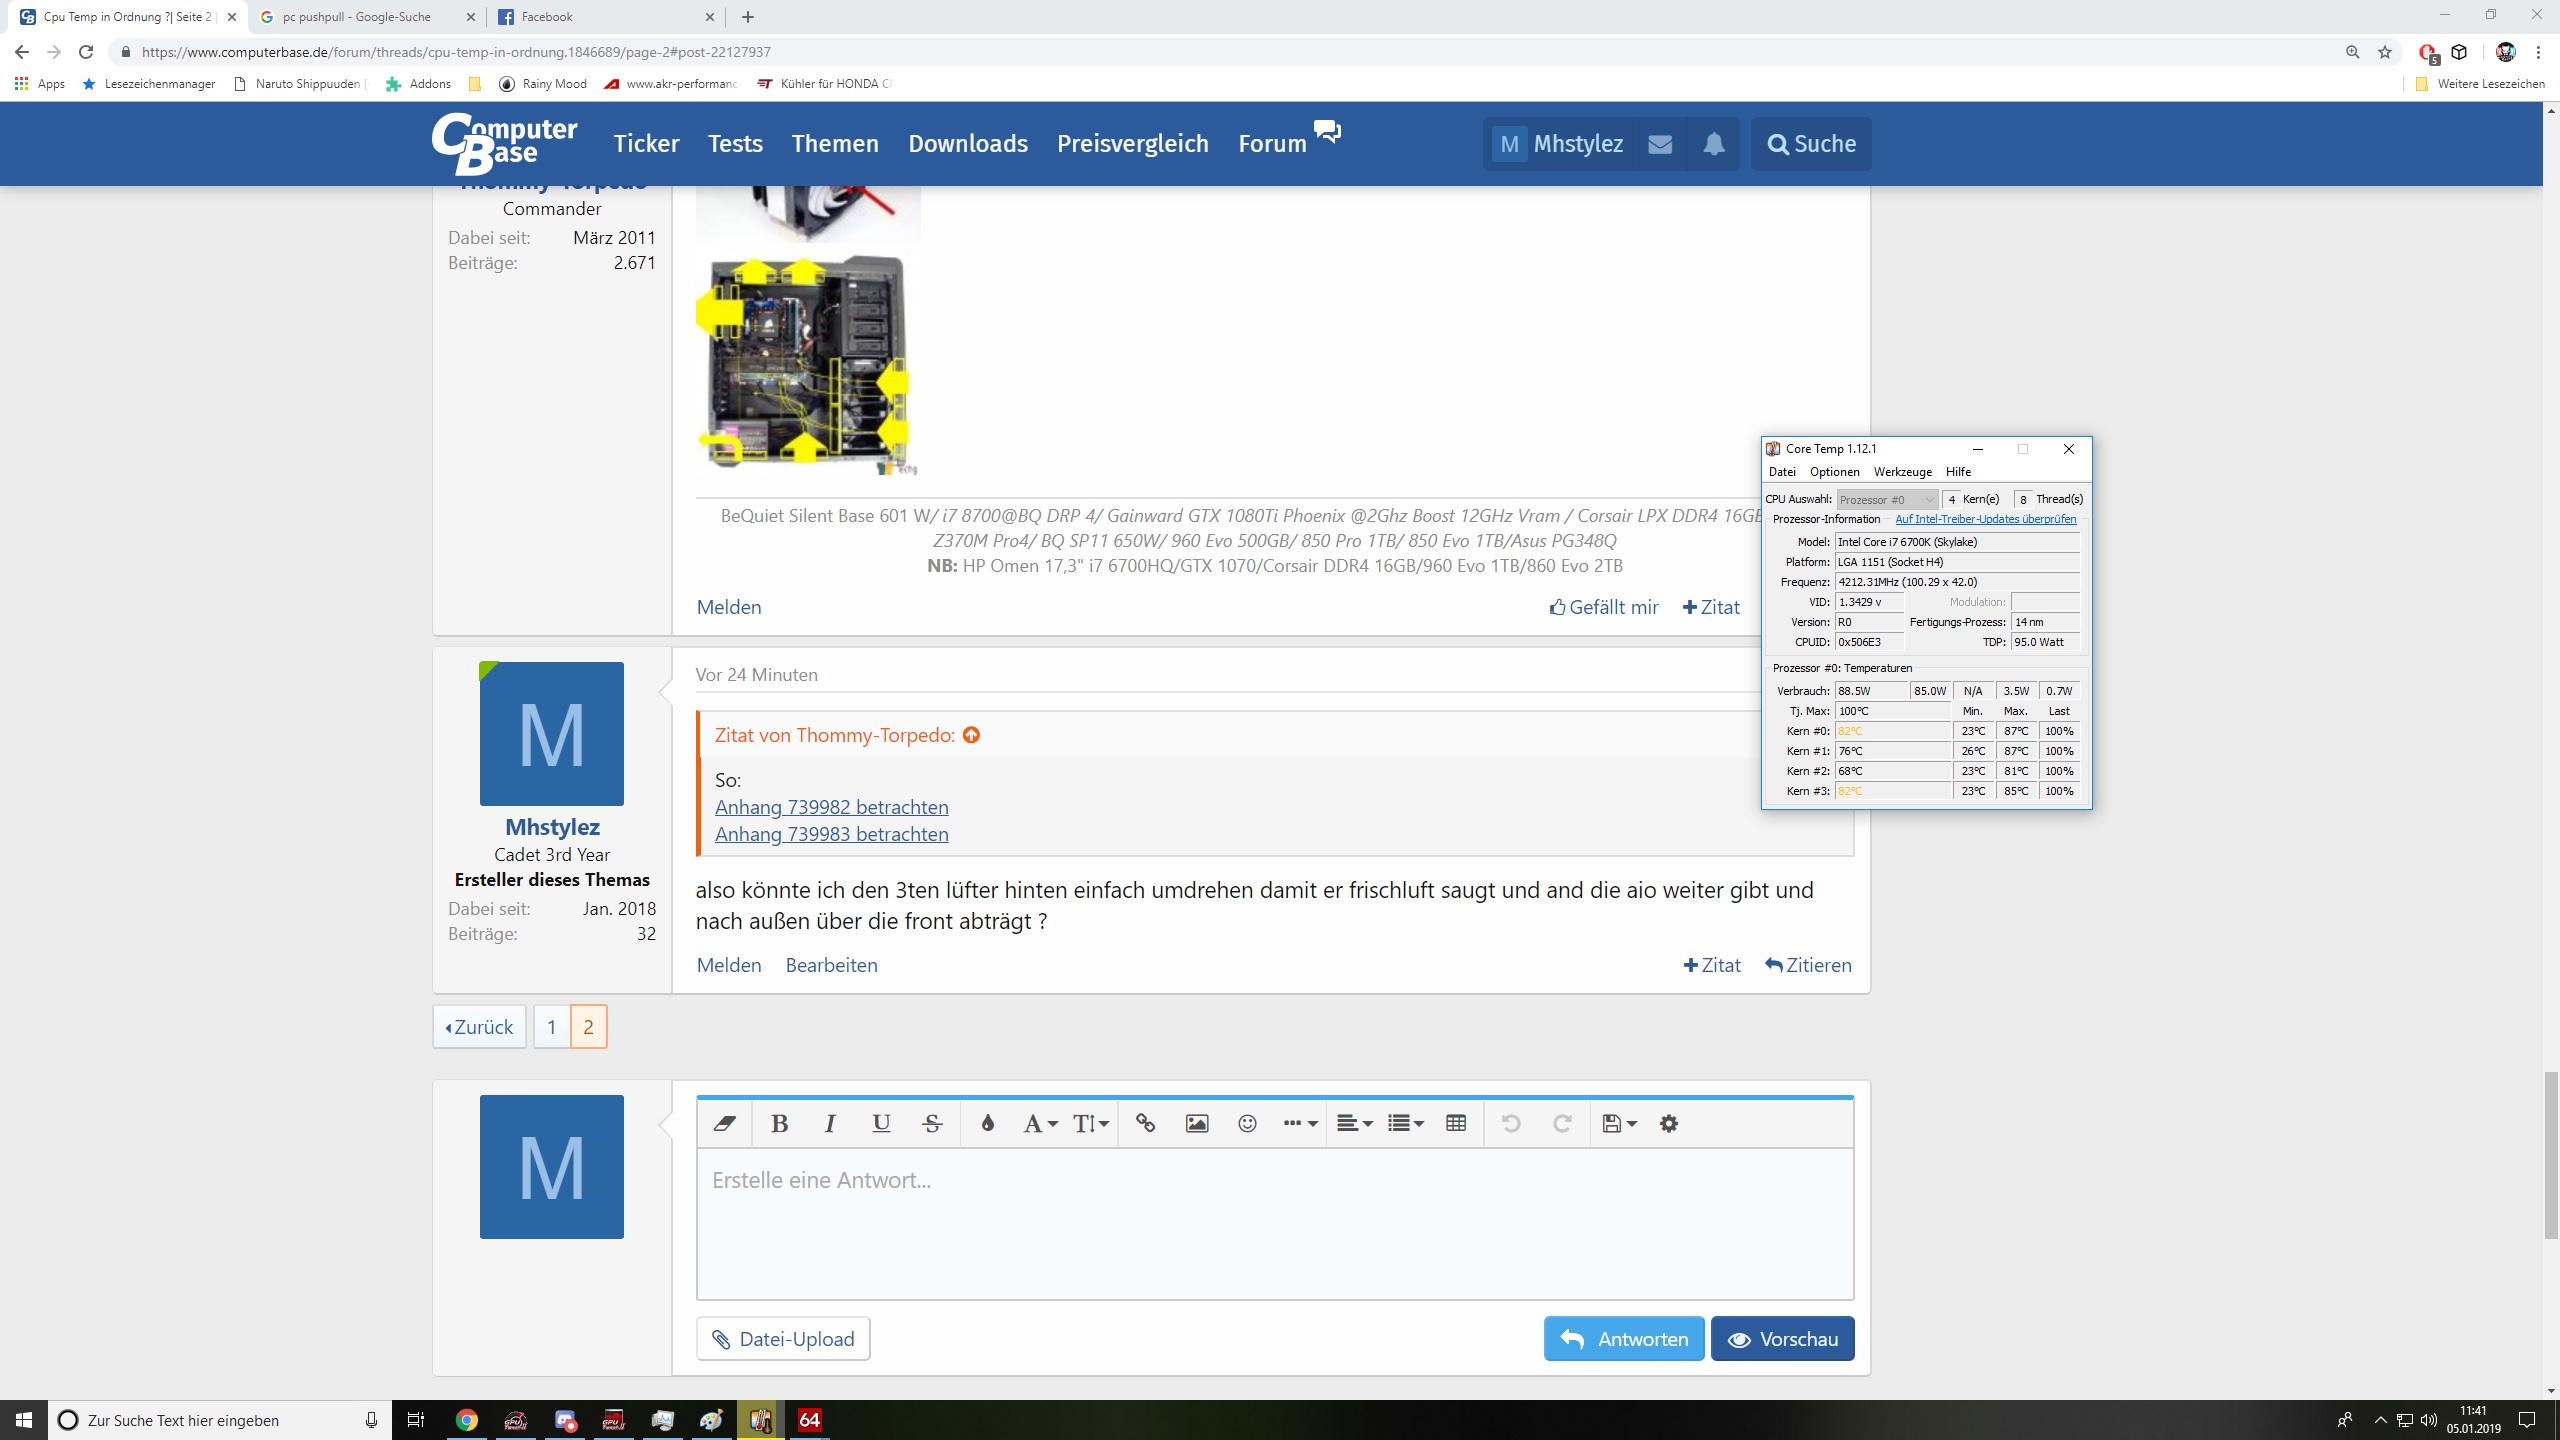Click the eraser remove-formatting icon
The height and width of the screenshot is (1440, 2560).
click(725, 1123)
